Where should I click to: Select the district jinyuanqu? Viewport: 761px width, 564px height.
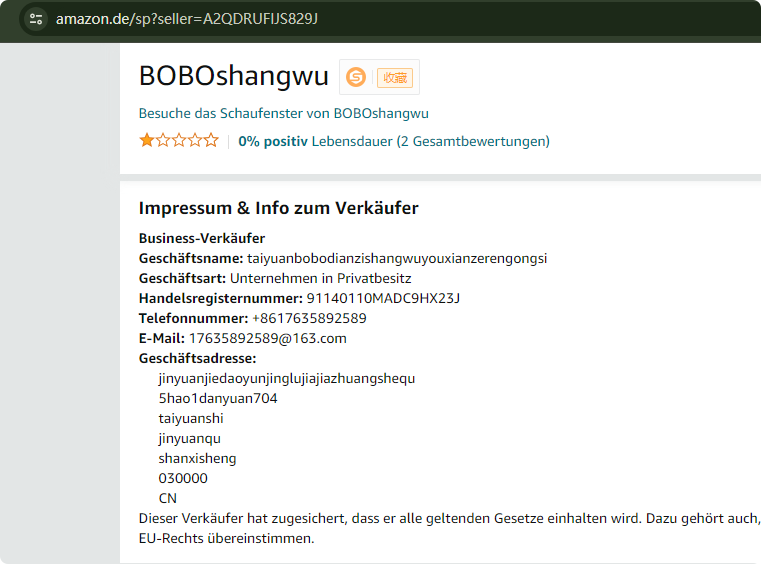tap(190, 438)
